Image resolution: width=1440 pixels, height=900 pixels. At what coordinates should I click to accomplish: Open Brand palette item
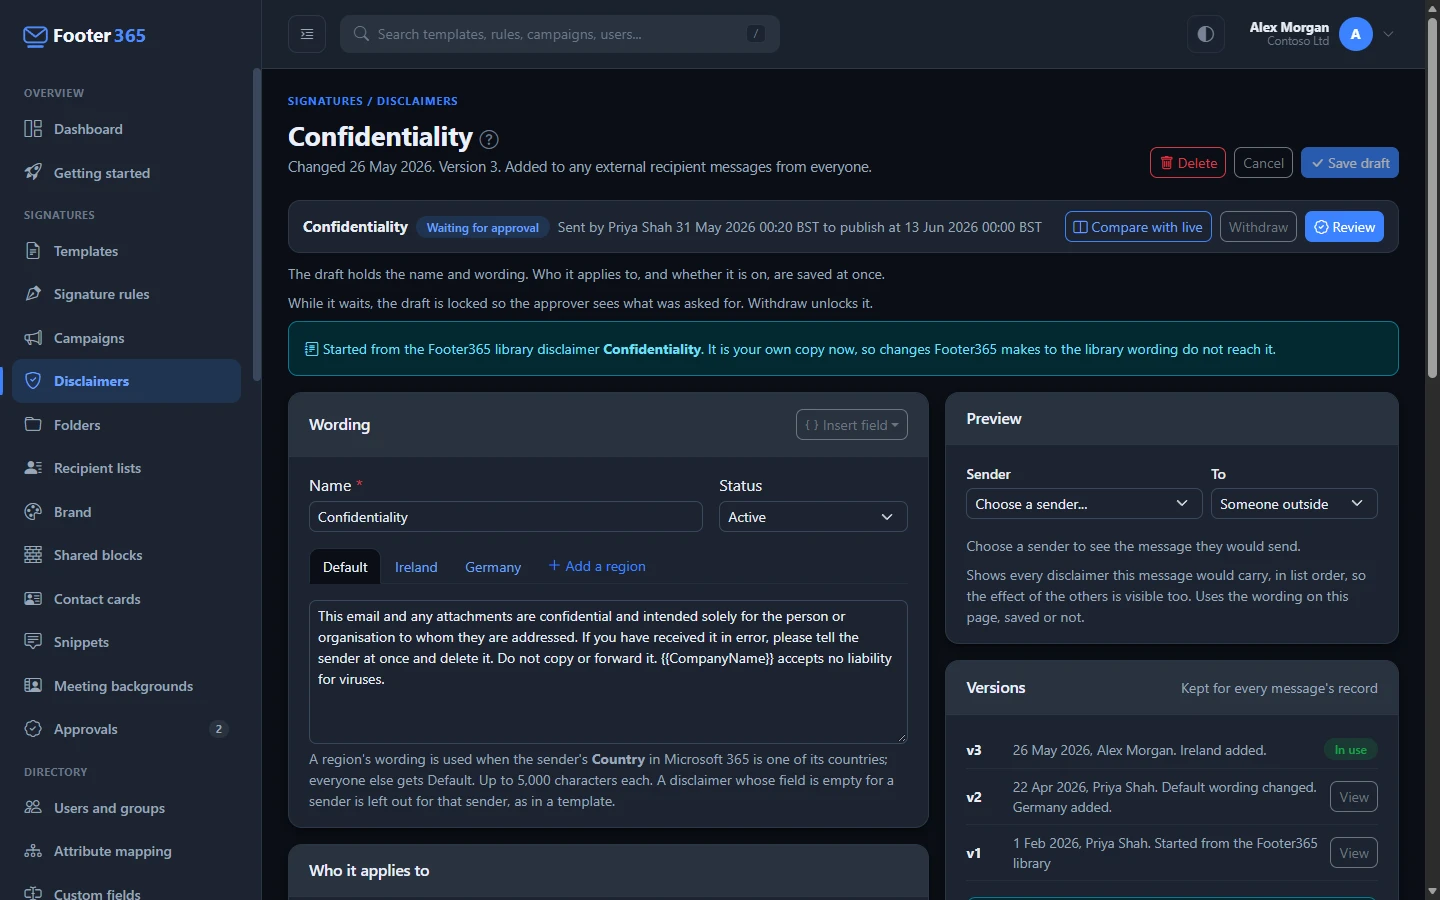(x=126, y=512)
